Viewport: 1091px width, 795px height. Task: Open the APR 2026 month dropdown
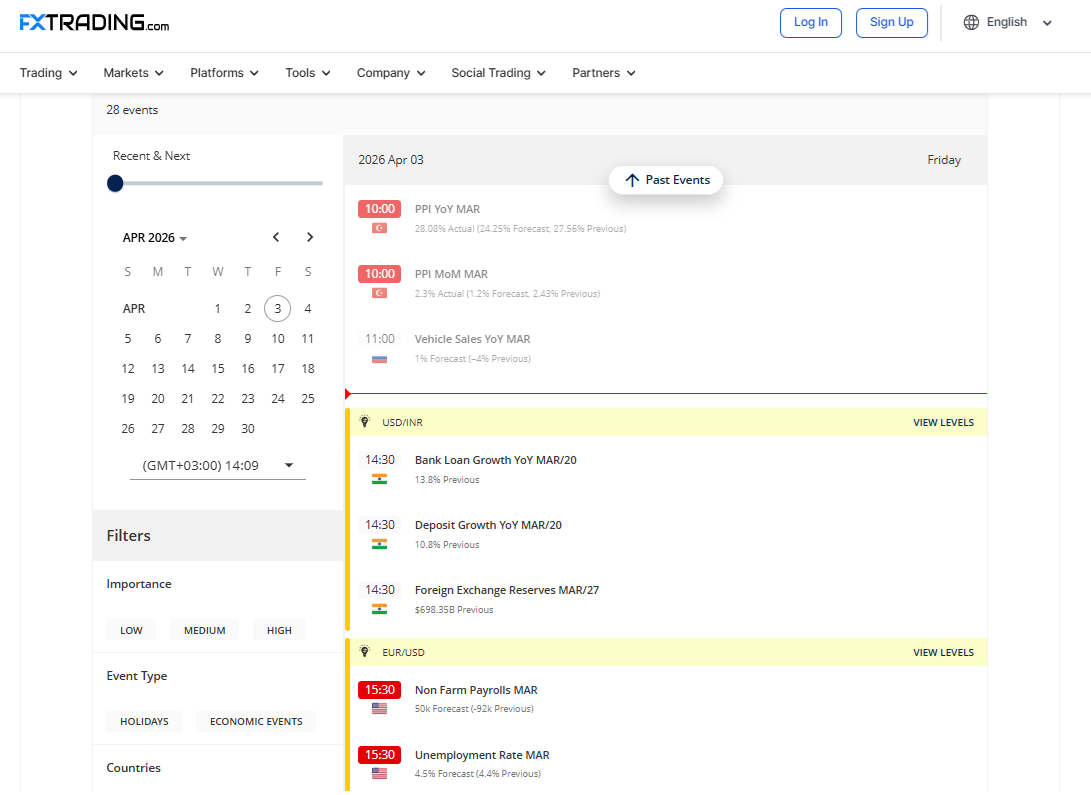155,238
